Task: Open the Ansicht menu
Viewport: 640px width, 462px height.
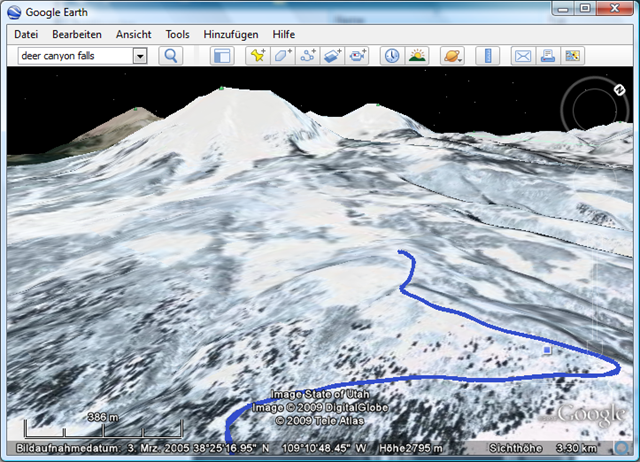Action: coord(133,34)
